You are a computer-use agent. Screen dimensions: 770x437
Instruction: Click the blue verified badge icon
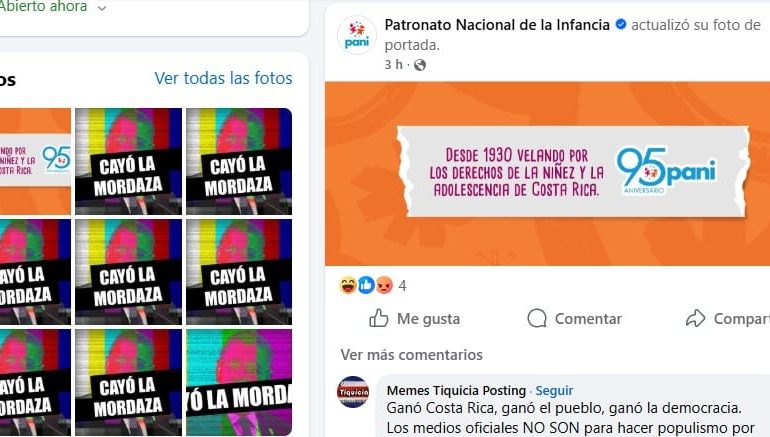pos(621,24)
